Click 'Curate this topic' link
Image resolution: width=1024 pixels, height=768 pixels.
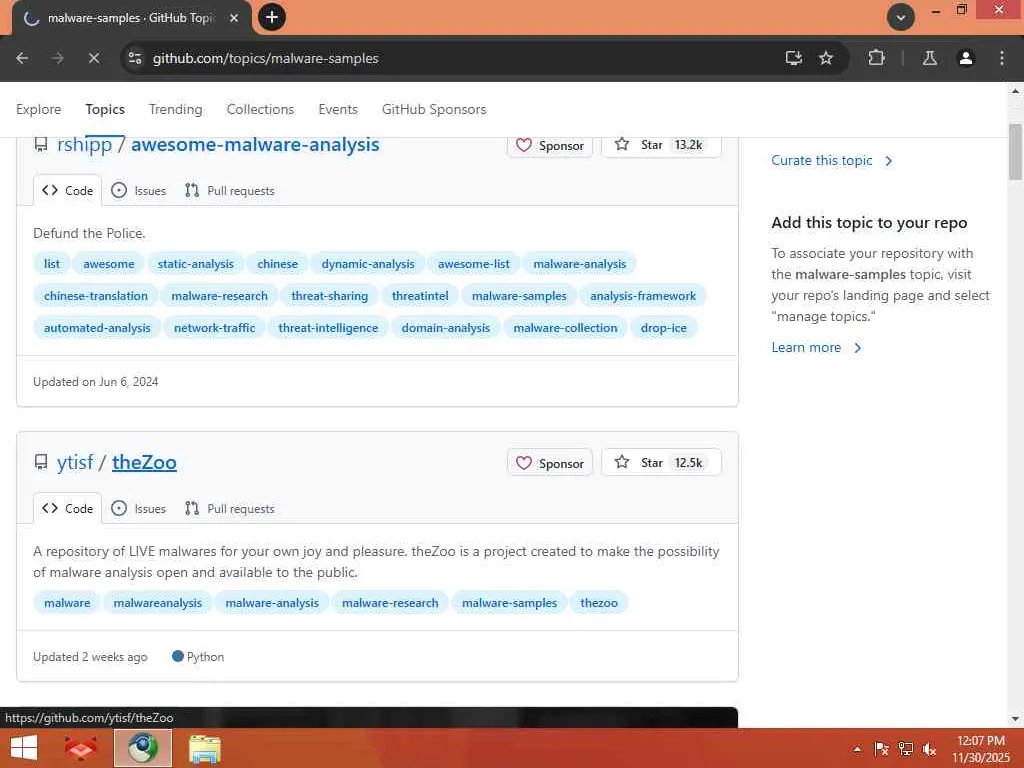(831, 161)
